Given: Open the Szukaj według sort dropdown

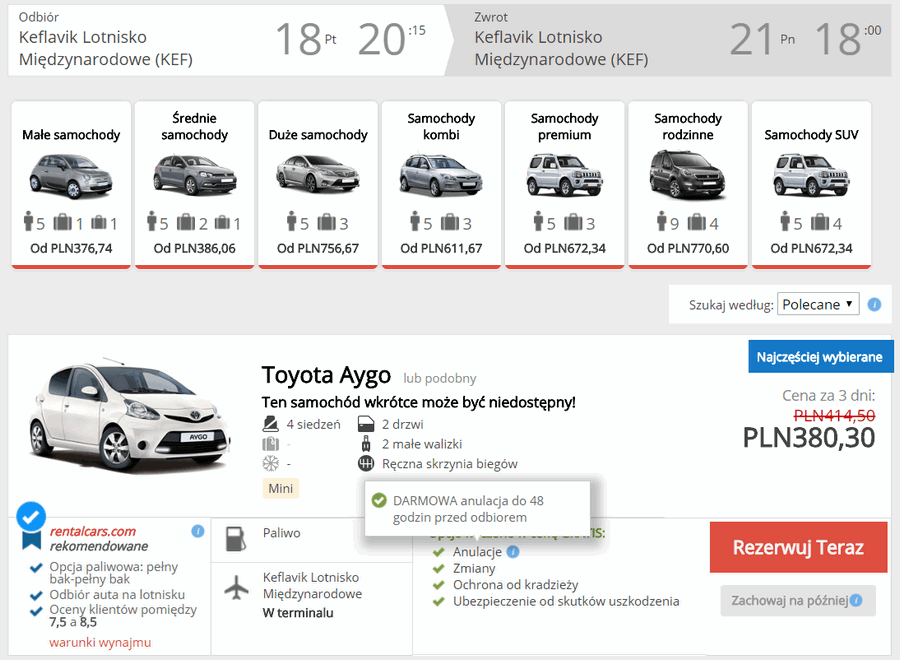Looking at the screenshot, I should click(x=818, y=304).
